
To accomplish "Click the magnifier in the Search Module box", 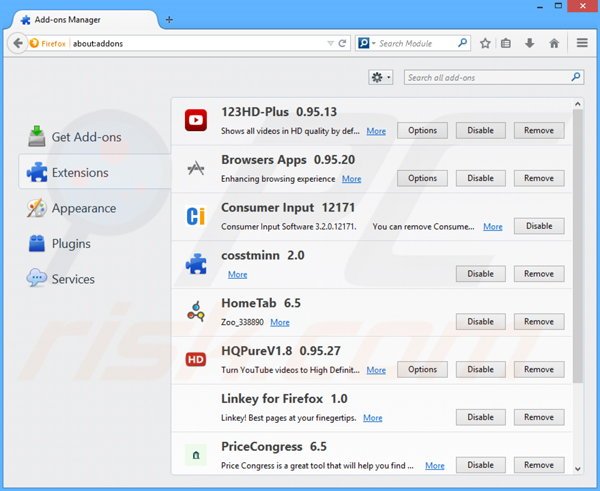I will click(462, 43).
